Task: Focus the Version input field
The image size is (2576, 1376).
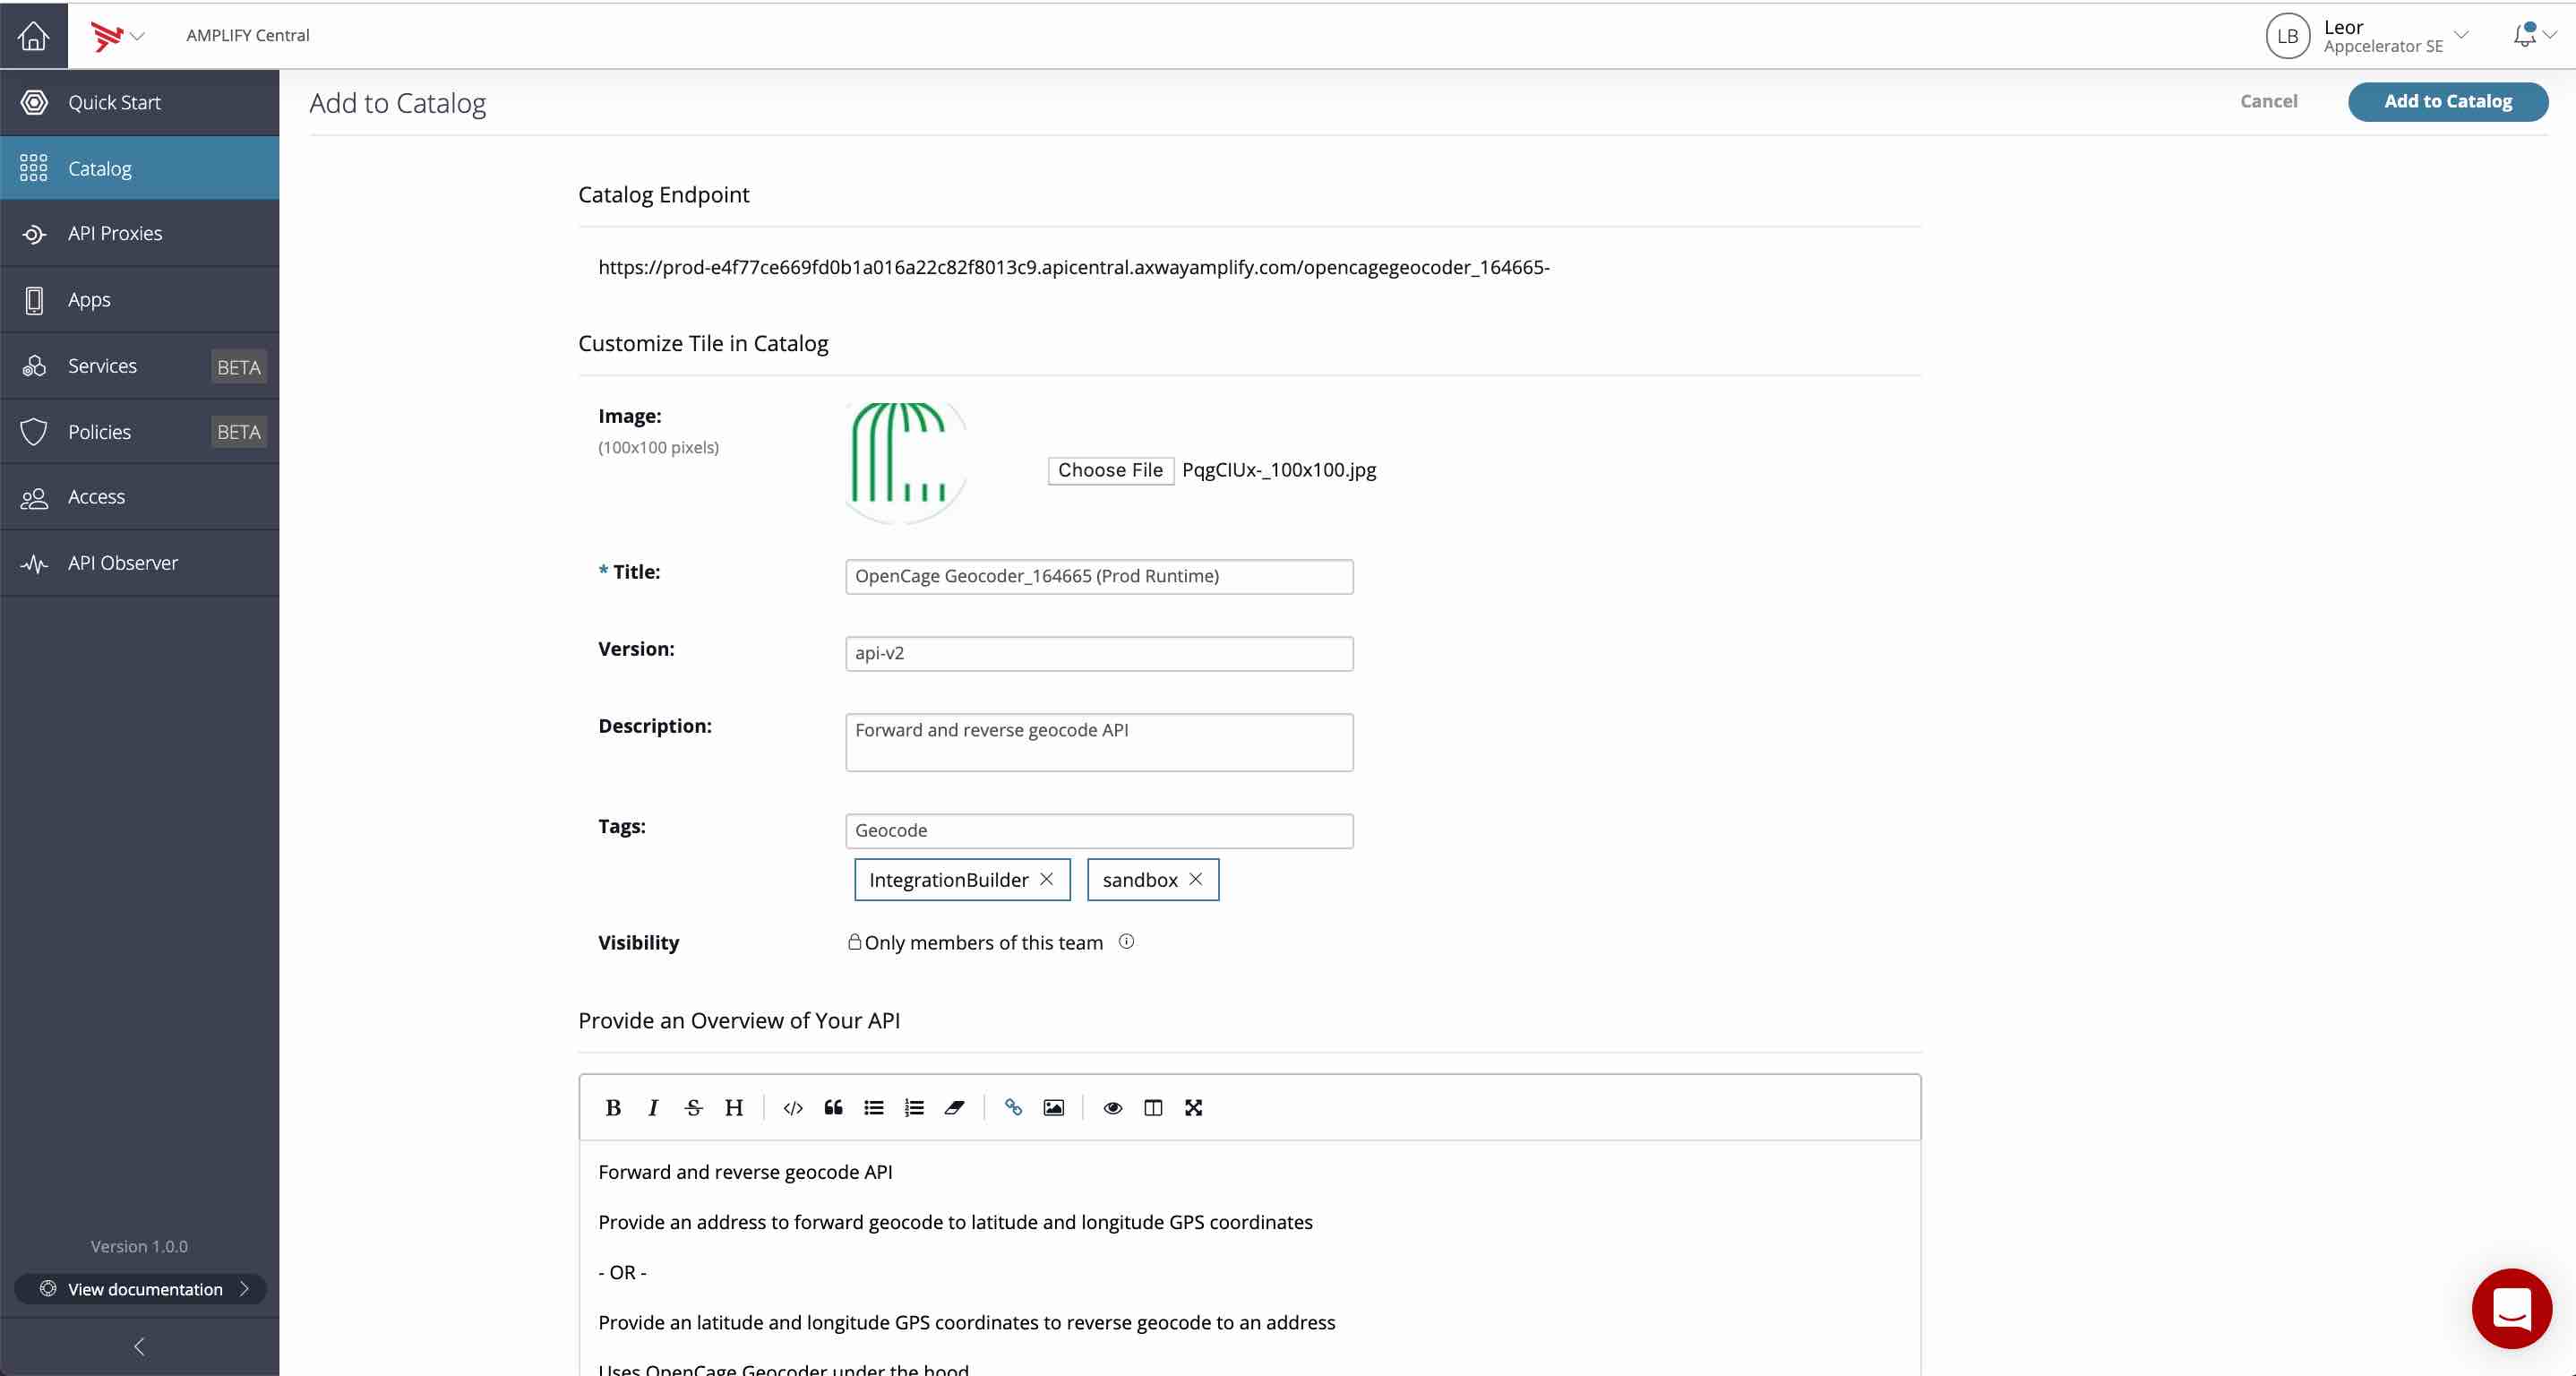Action: [x=1099, y=653]
